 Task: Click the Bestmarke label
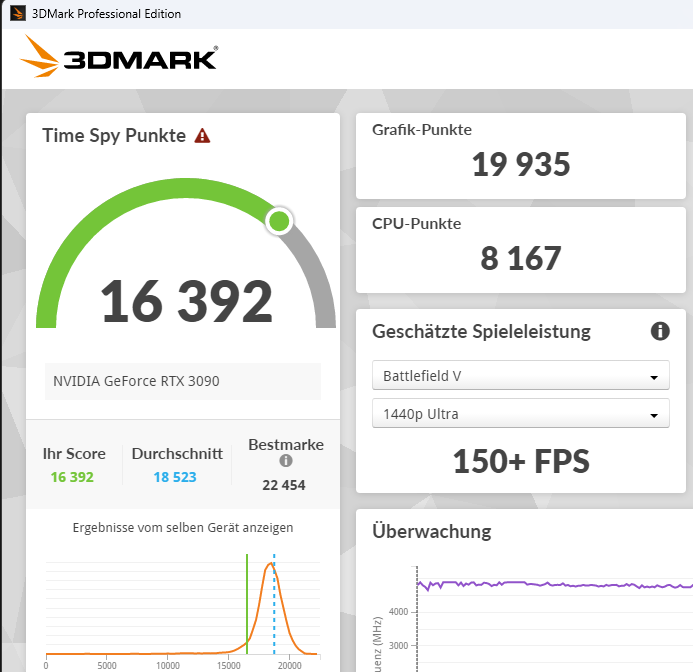point(286,444)
